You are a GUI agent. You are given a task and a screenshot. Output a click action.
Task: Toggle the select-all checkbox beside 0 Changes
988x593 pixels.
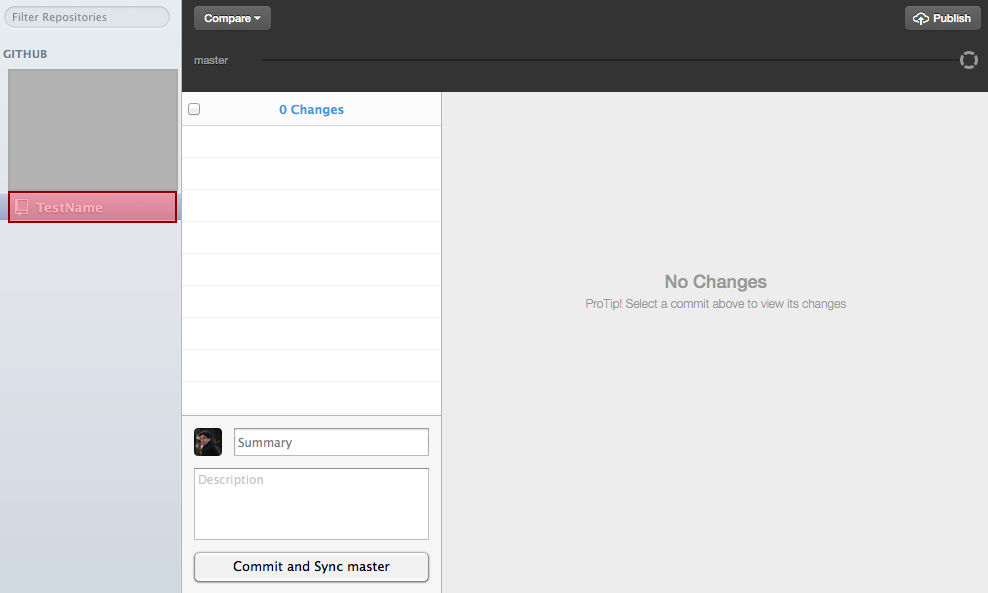[x=194, y=108]
